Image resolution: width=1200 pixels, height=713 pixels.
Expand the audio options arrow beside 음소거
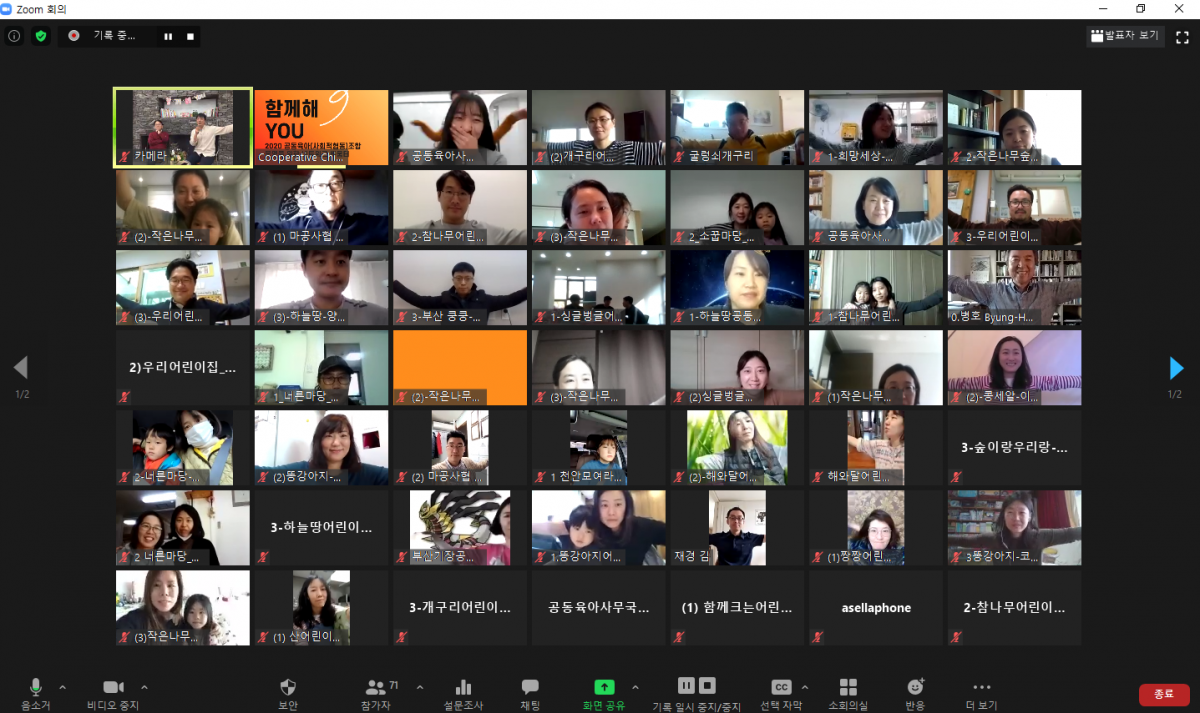[62, 687]
